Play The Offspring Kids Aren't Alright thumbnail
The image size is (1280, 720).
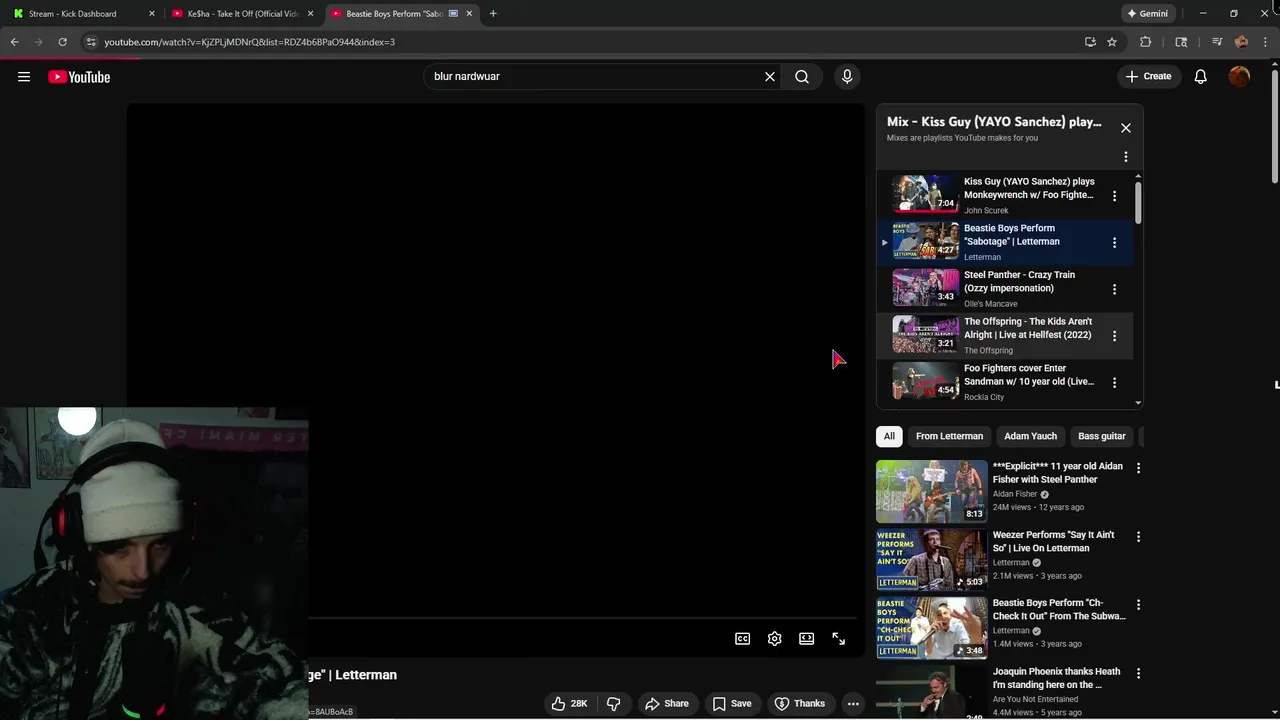tap(925, 334)
